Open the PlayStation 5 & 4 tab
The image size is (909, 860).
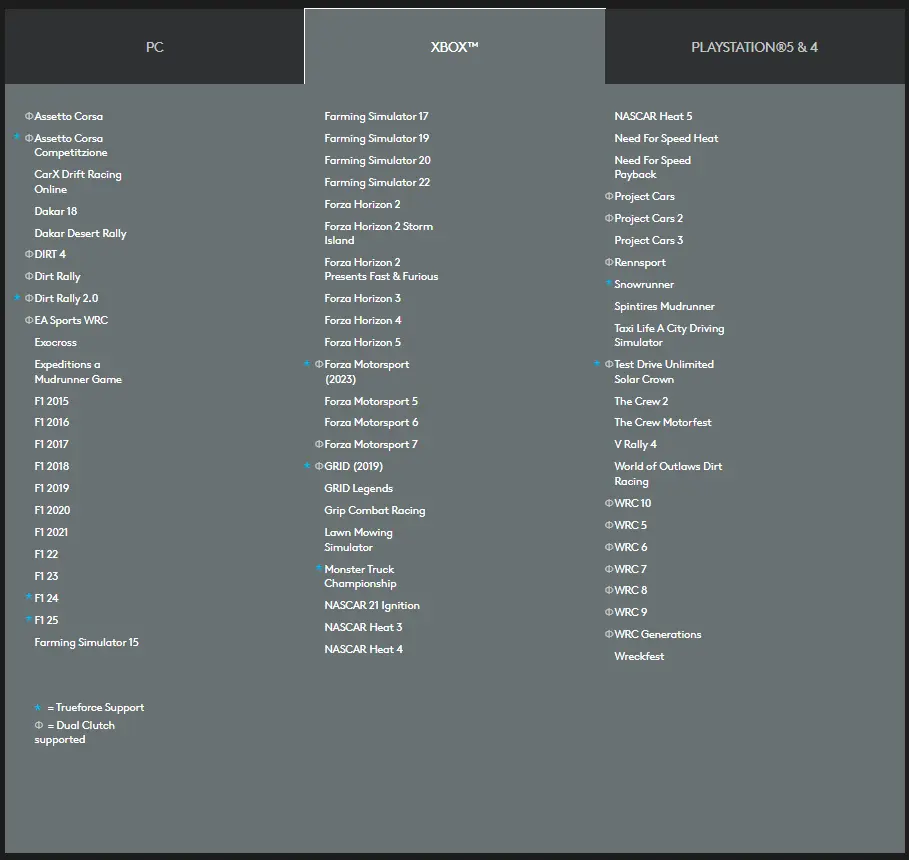point(754,47)
